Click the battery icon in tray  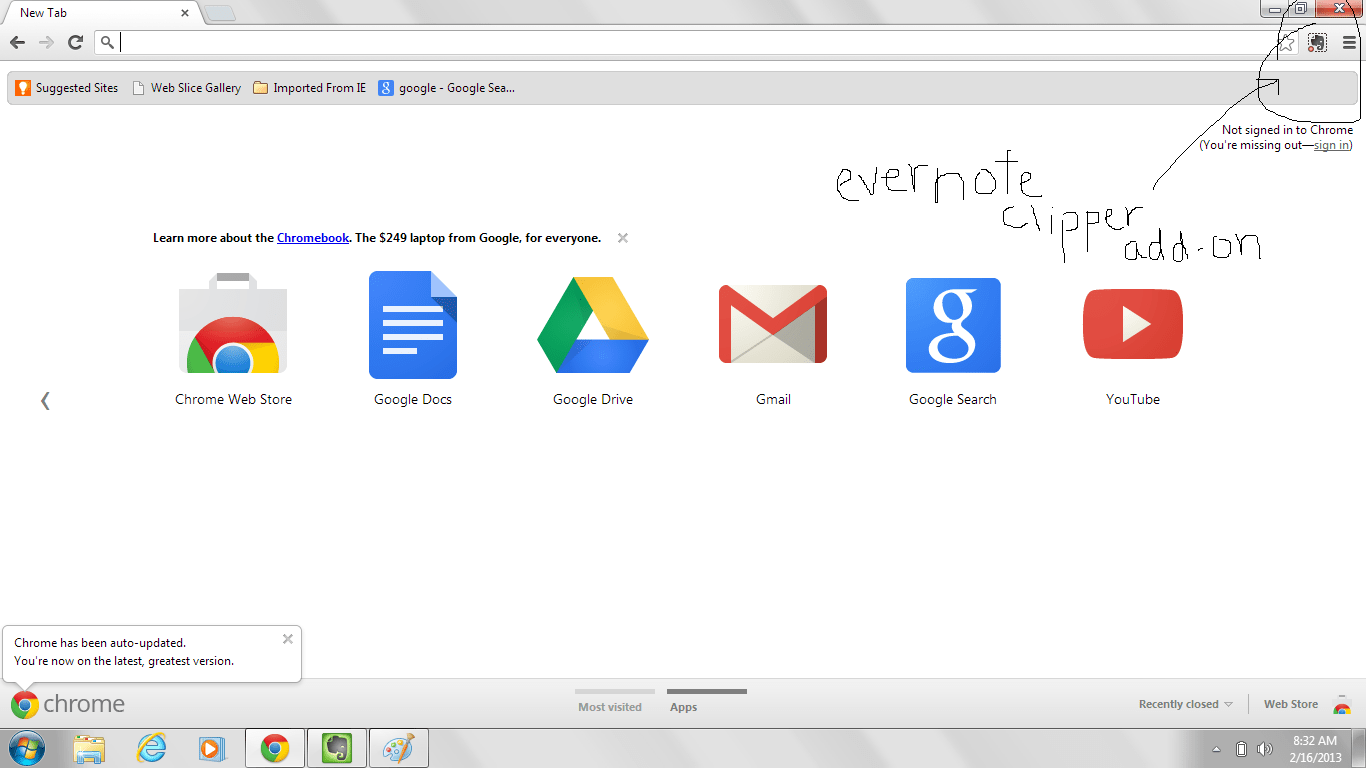(x=1241, y=749)
